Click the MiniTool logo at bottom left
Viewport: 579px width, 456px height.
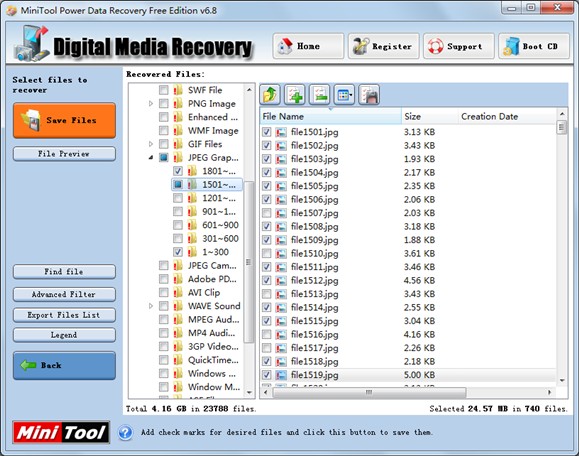61,432
